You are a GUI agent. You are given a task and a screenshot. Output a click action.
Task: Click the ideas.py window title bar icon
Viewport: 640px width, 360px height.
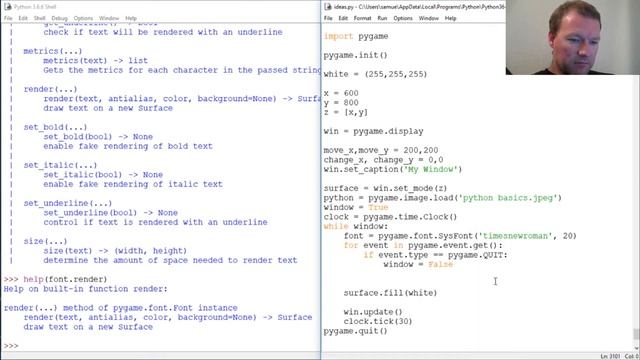[x=328, y=7]
